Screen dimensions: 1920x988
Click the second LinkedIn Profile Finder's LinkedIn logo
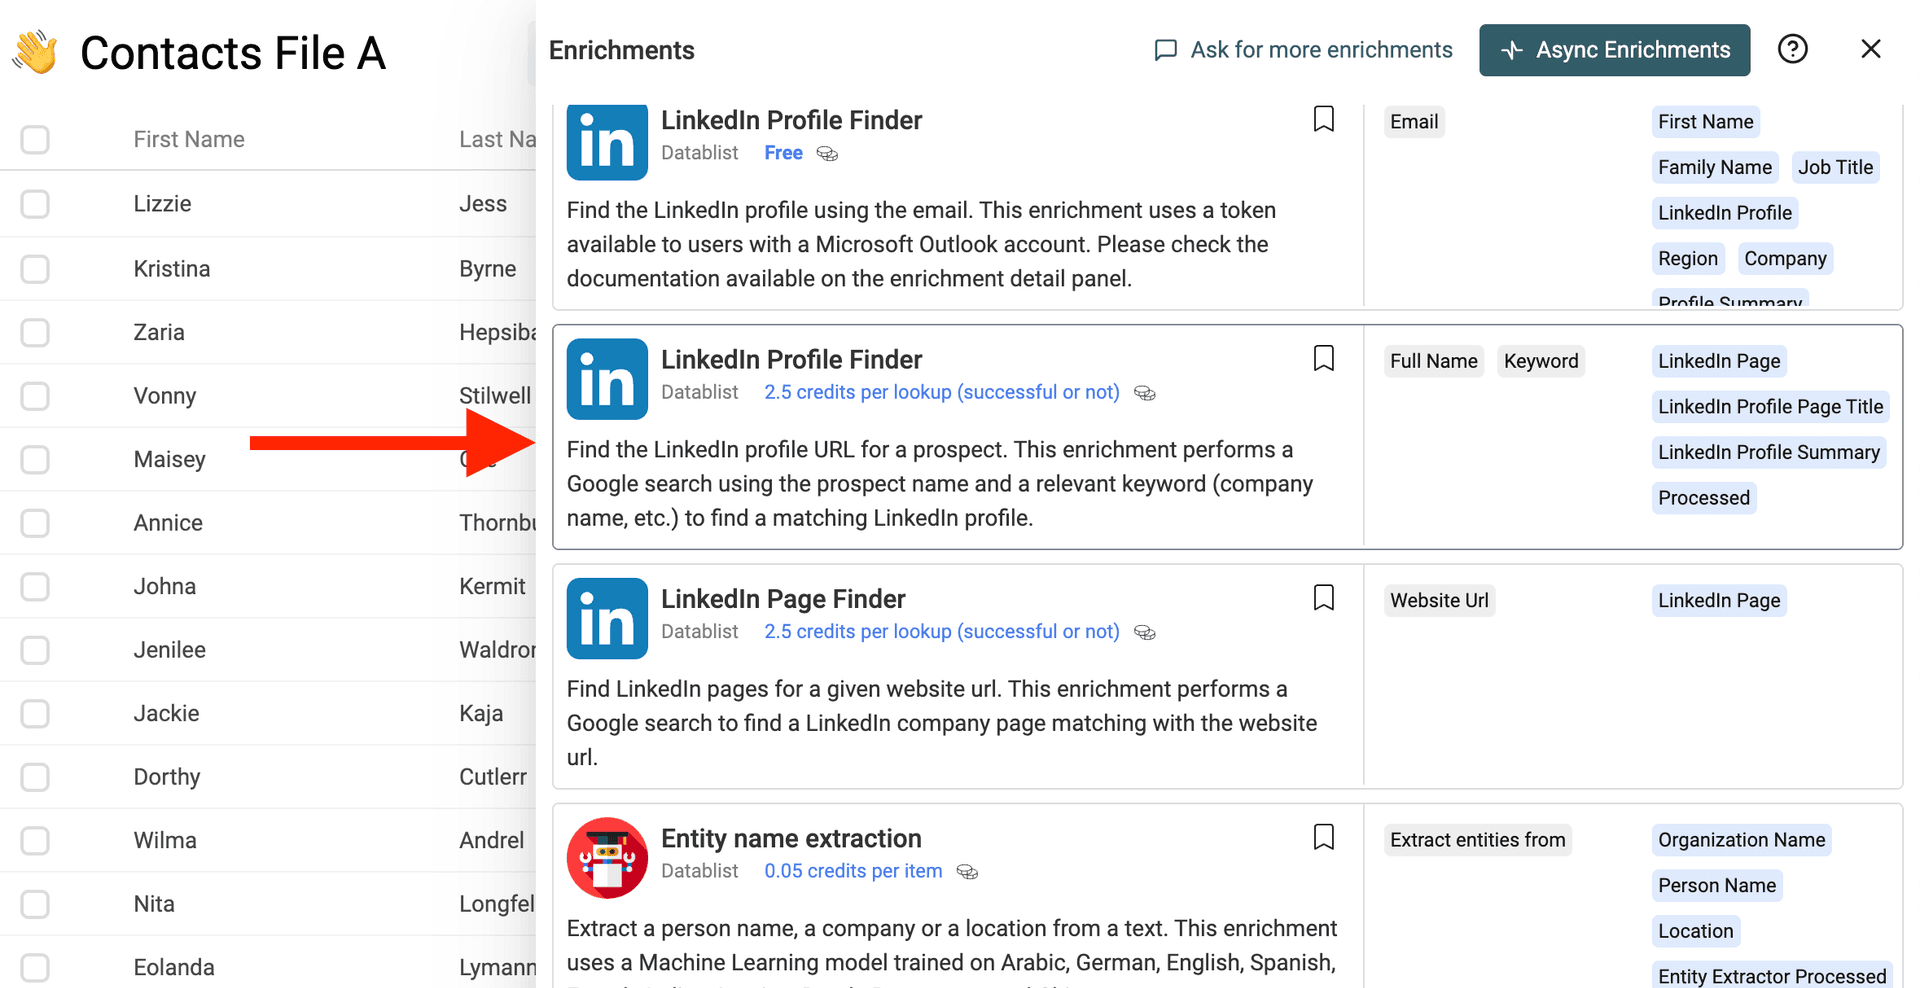click(x=606, y=379)
